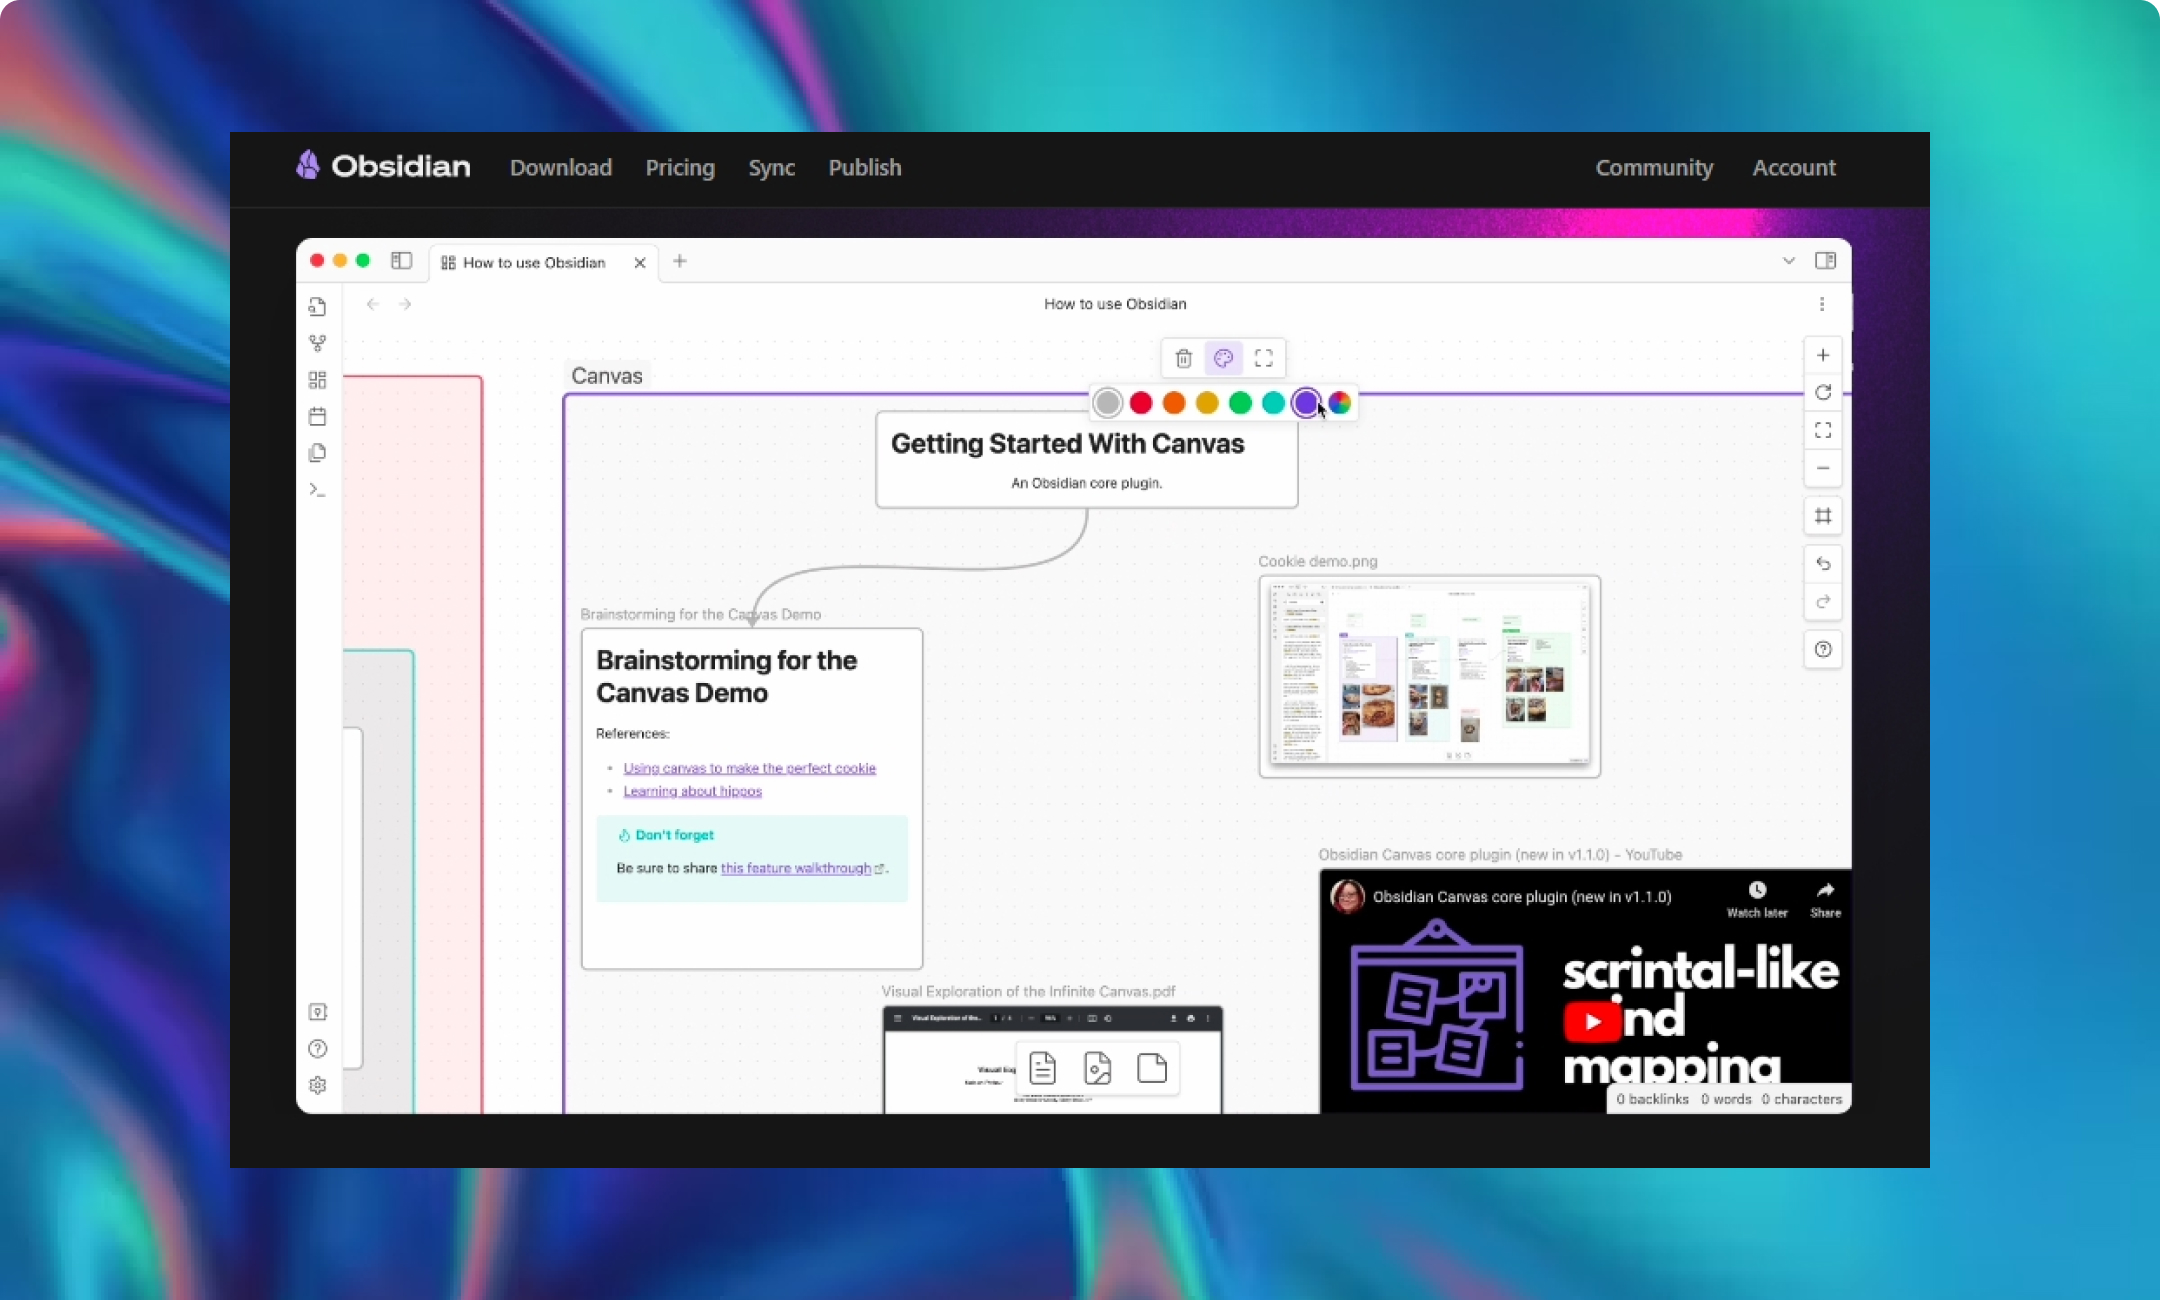2160x1300 pixels.
Task: Open the graph view ribbon icon
Action: click(317, 344)
